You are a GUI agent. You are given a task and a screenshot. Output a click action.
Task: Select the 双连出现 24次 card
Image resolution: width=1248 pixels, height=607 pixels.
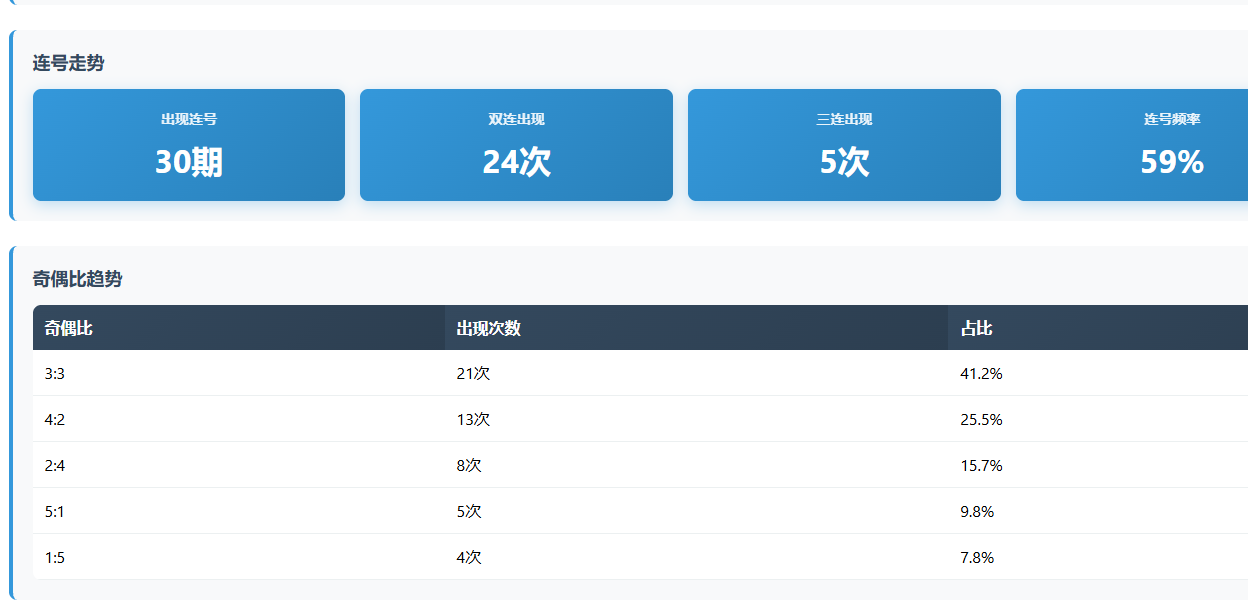(516, 145)
